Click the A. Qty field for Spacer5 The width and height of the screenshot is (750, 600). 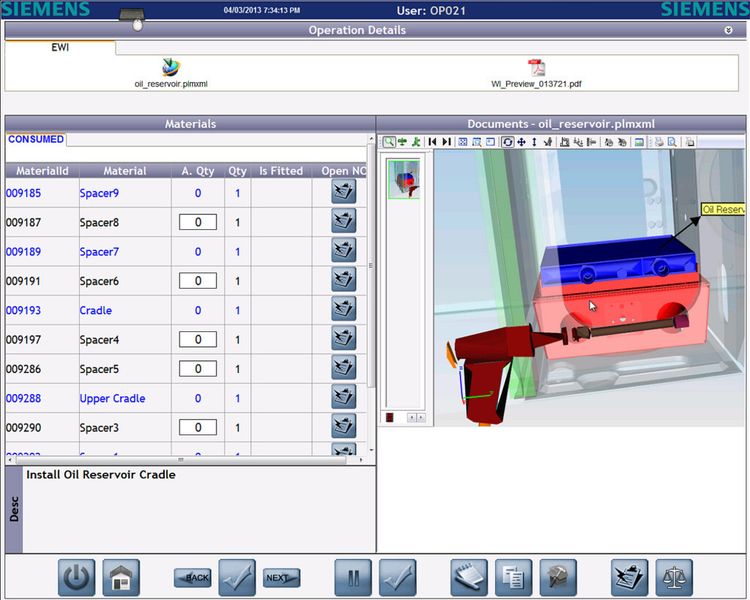pos(198,369)
